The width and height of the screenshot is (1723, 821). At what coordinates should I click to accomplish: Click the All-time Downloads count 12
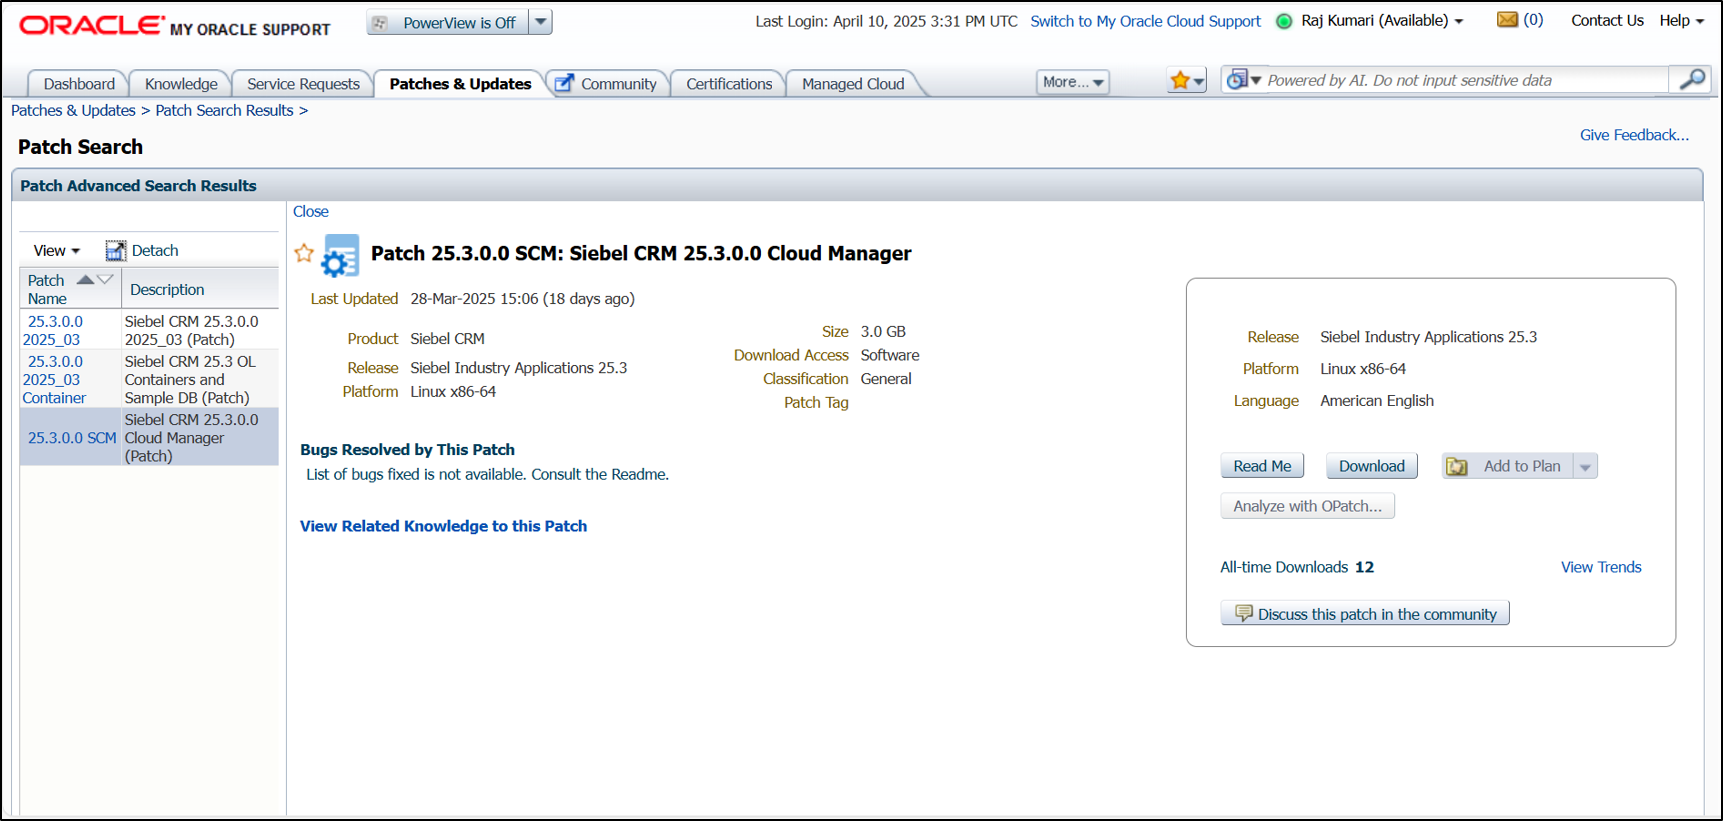coord(1364,567)
